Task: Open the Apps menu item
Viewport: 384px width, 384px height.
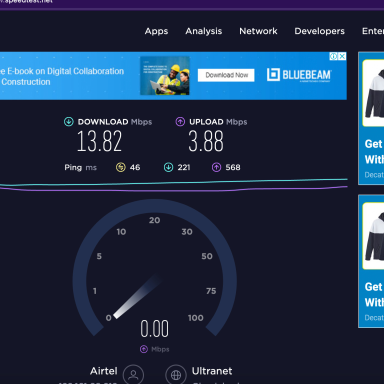Action: tap(156, 31)
